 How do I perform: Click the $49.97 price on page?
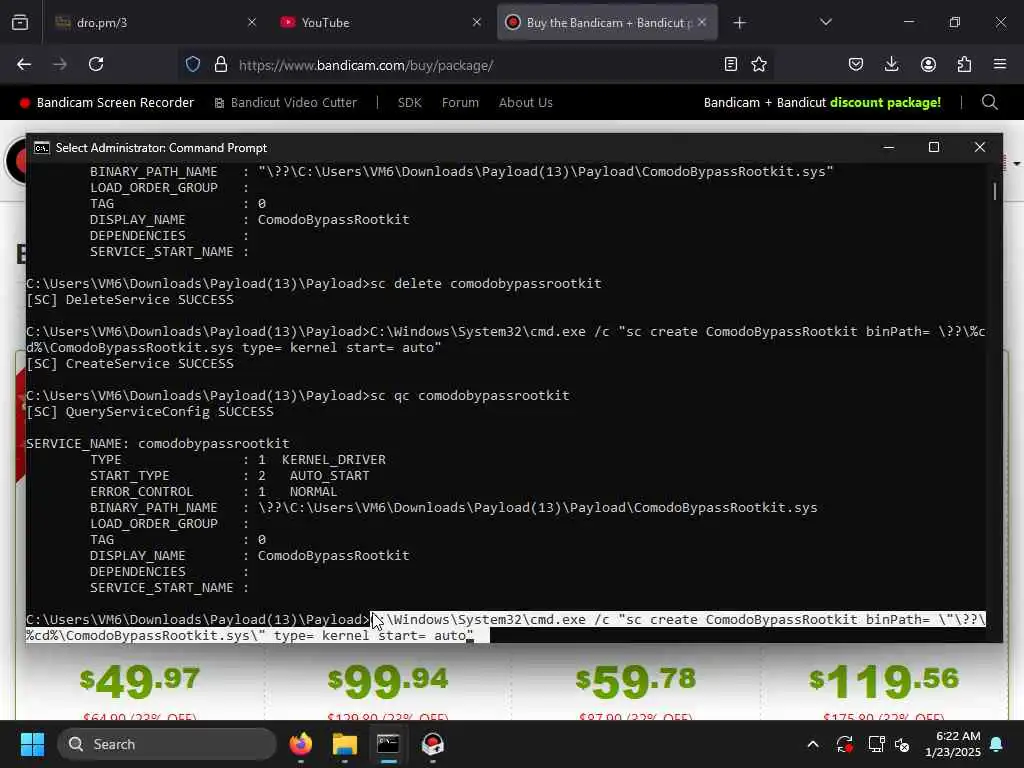(x=140, y=681)
